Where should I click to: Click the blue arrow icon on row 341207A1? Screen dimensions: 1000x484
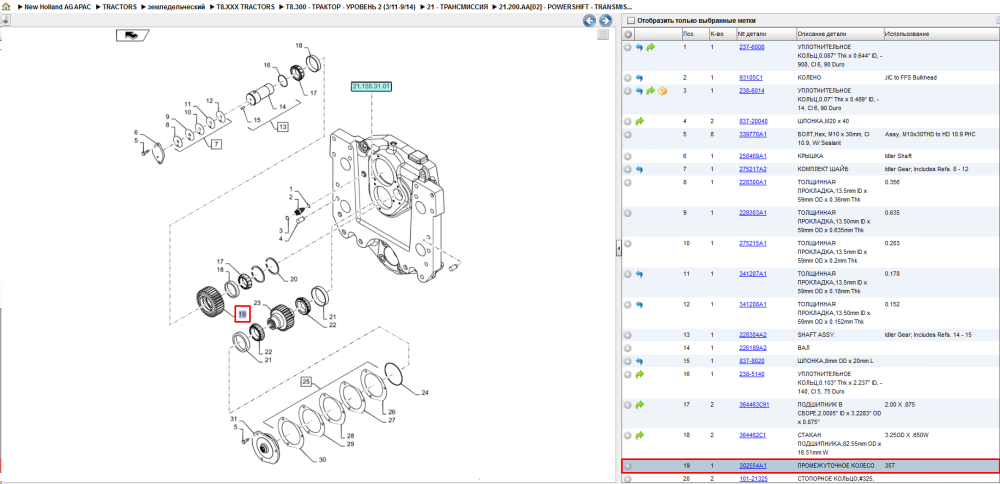(x=640, y=274)
